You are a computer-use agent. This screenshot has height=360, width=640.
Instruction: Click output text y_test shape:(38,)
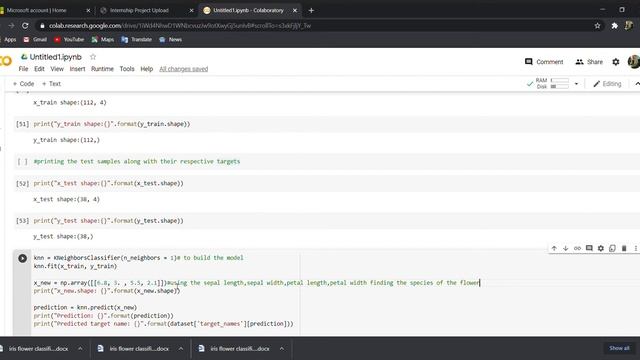point(63,237)
